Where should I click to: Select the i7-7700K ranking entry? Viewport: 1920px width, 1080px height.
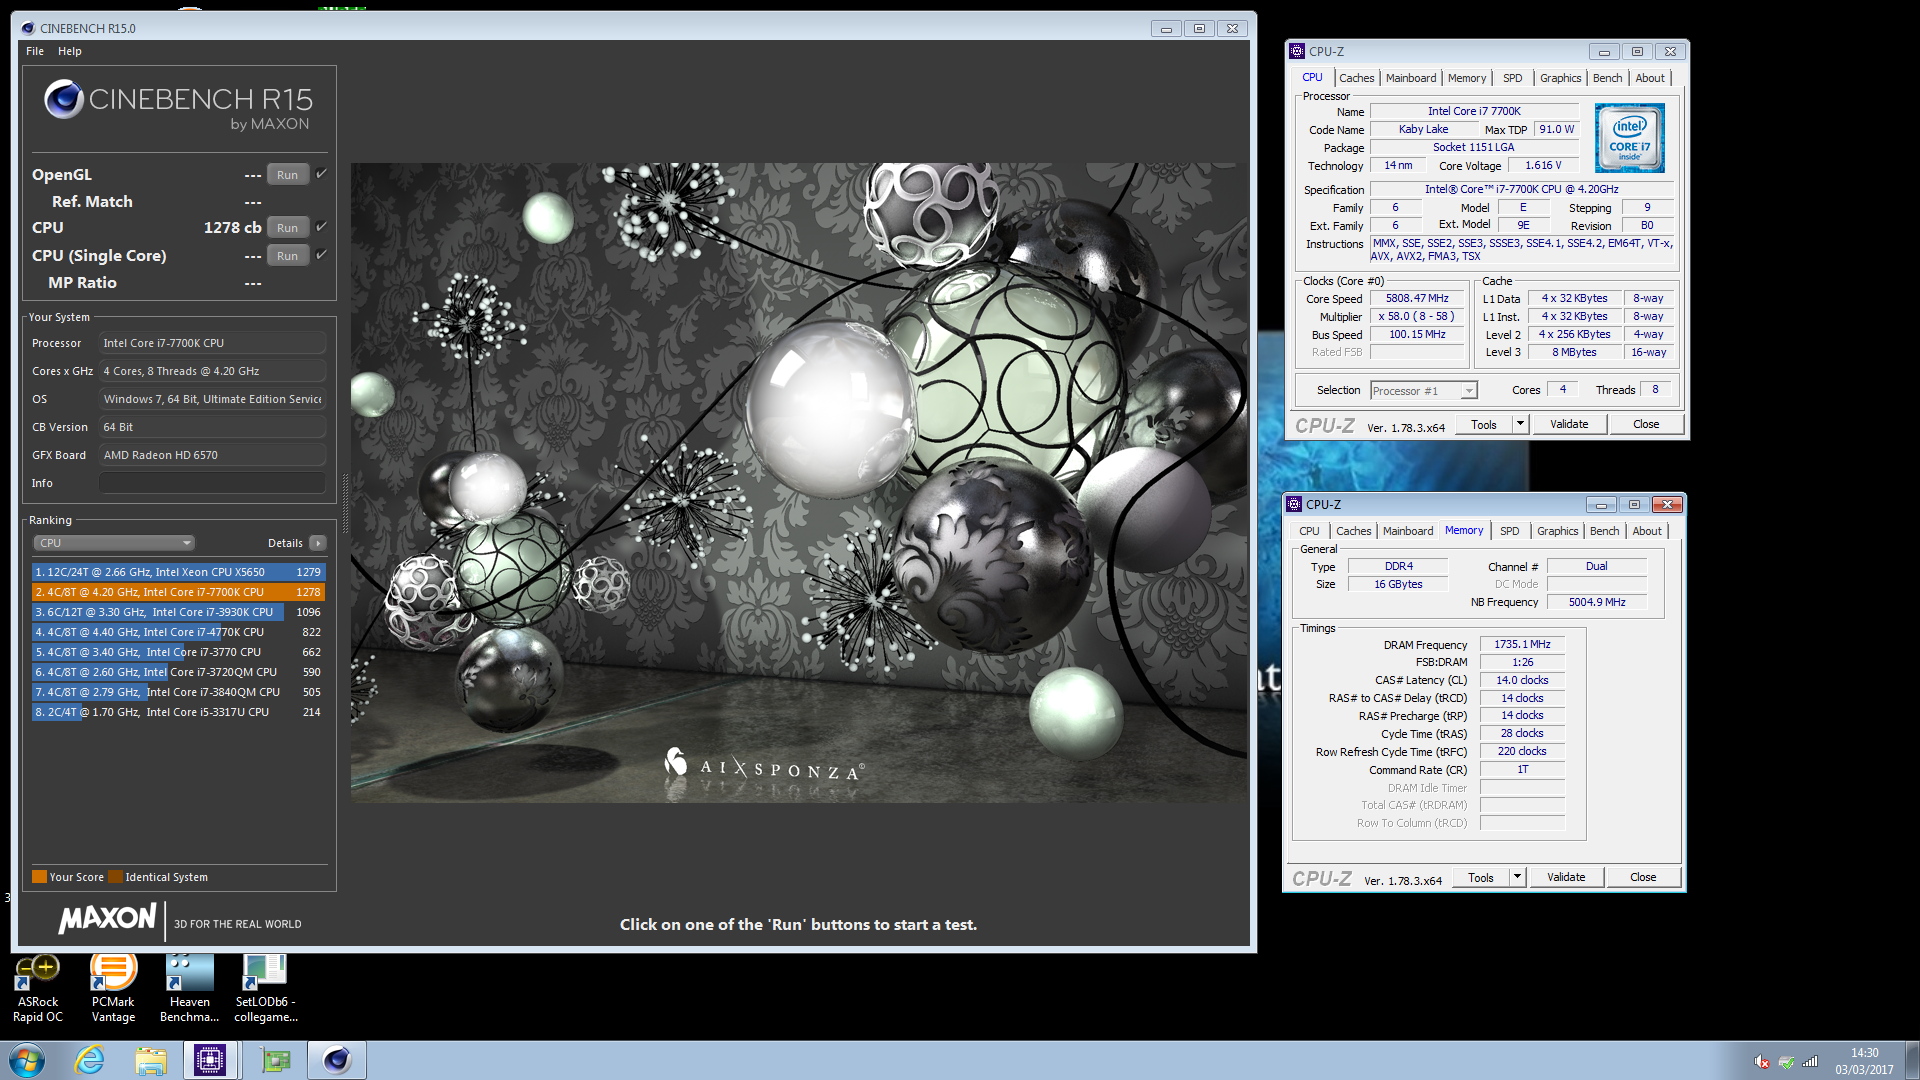click(178, 592)
